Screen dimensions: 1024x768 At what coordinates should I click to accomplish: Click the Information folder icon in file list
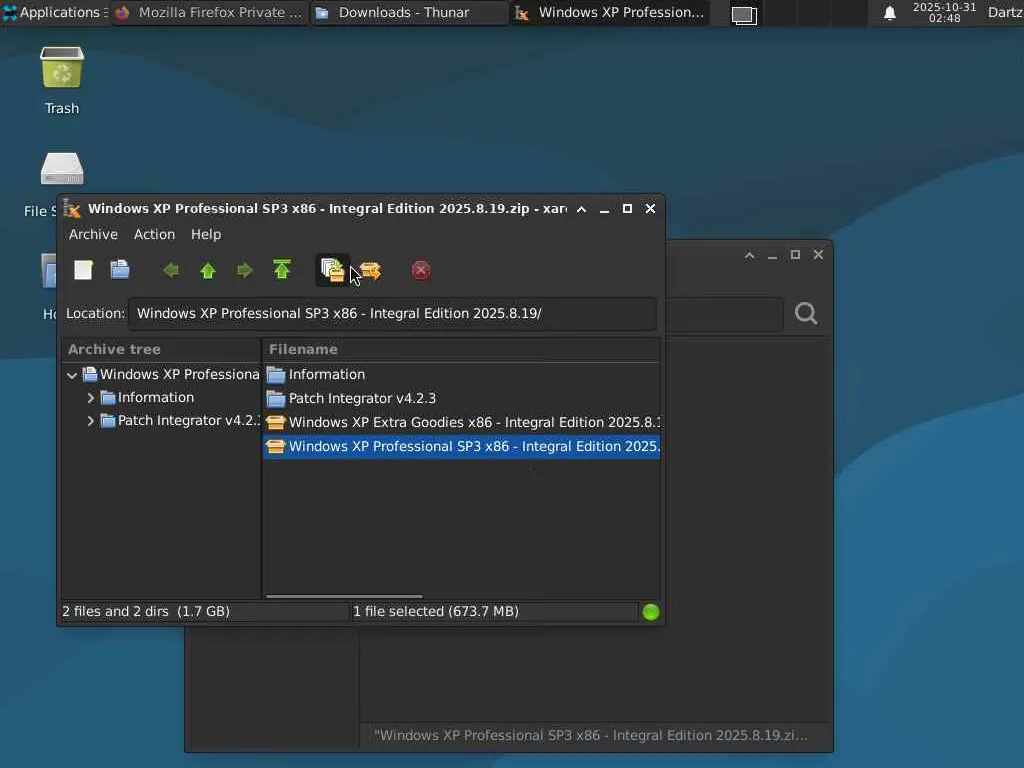point(276,375)
